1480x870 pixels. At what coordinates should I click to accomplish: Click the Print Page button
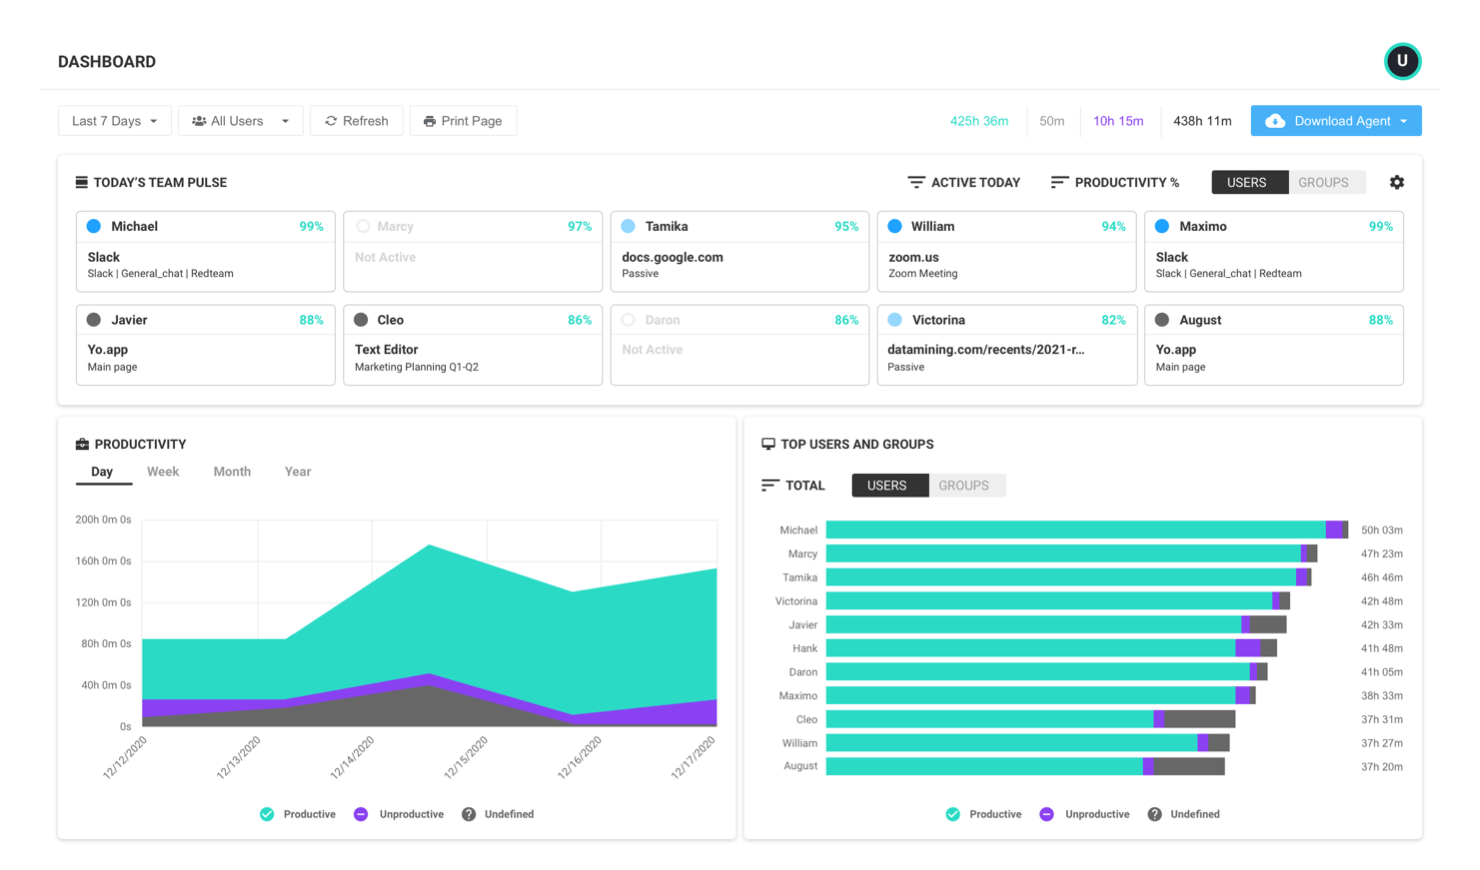pos(463,120)
